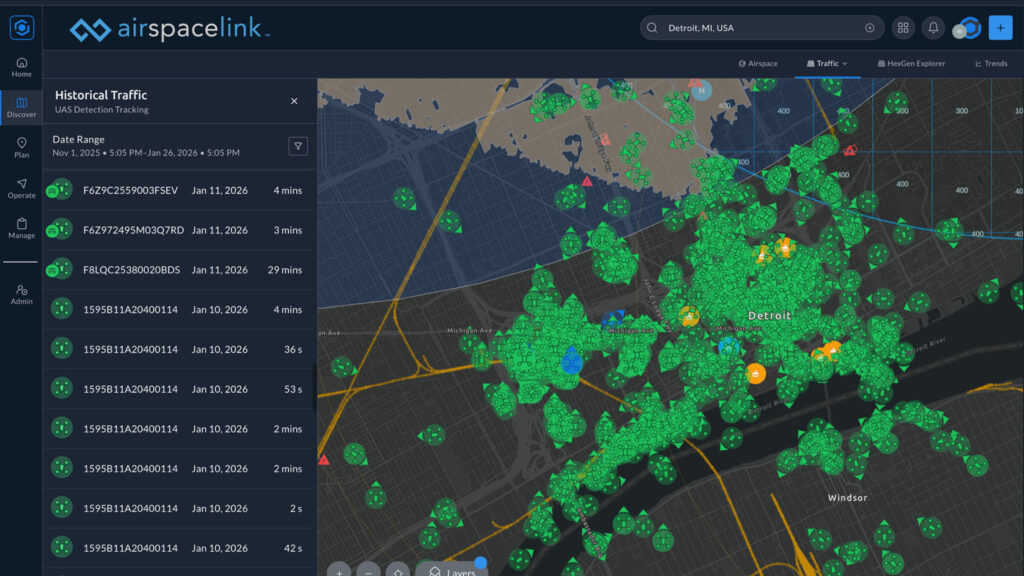Zoom in using the map plus control
The image size is (1024, 576).
[x=340, y=572]
